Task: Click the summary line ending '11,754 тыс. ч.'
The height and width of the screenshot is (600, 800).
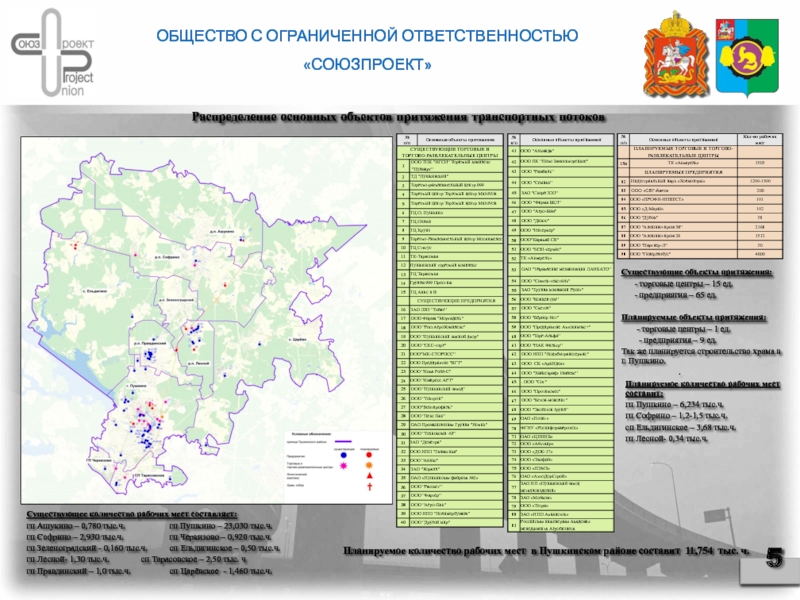Action: click(x=546, y=551)
